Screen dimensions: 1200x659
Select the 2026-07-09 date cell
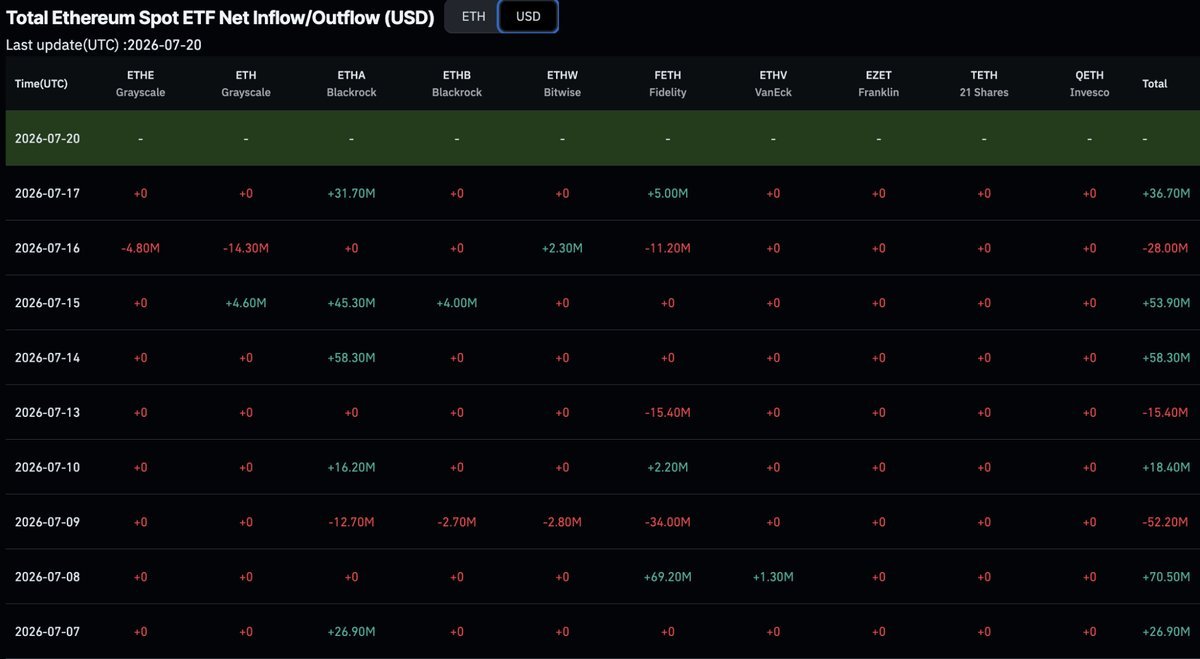(47, 522)
